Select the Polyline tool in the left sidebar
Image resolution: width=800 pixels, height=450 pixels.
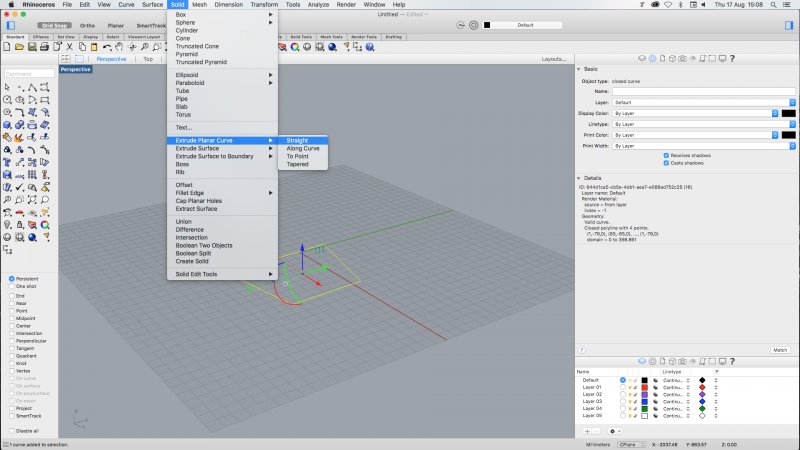click(x=32, y=87)
